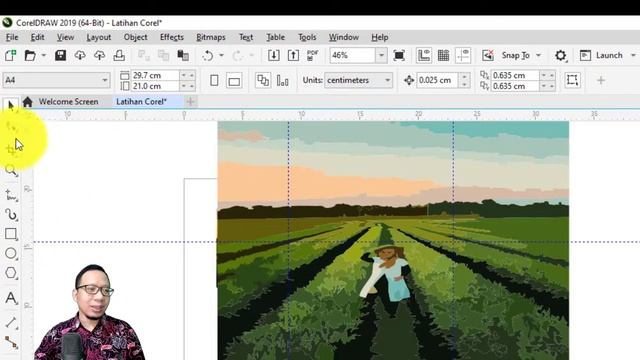Click the traced field image on canvas

[x=393, y=240]
